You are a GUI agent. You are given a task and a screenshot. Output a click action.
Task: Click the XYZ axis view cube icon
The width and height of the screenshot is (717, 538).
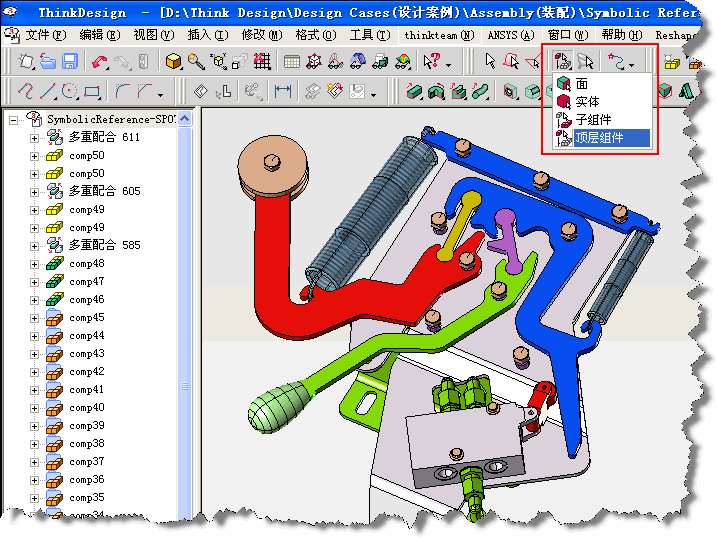coord(218,61)
